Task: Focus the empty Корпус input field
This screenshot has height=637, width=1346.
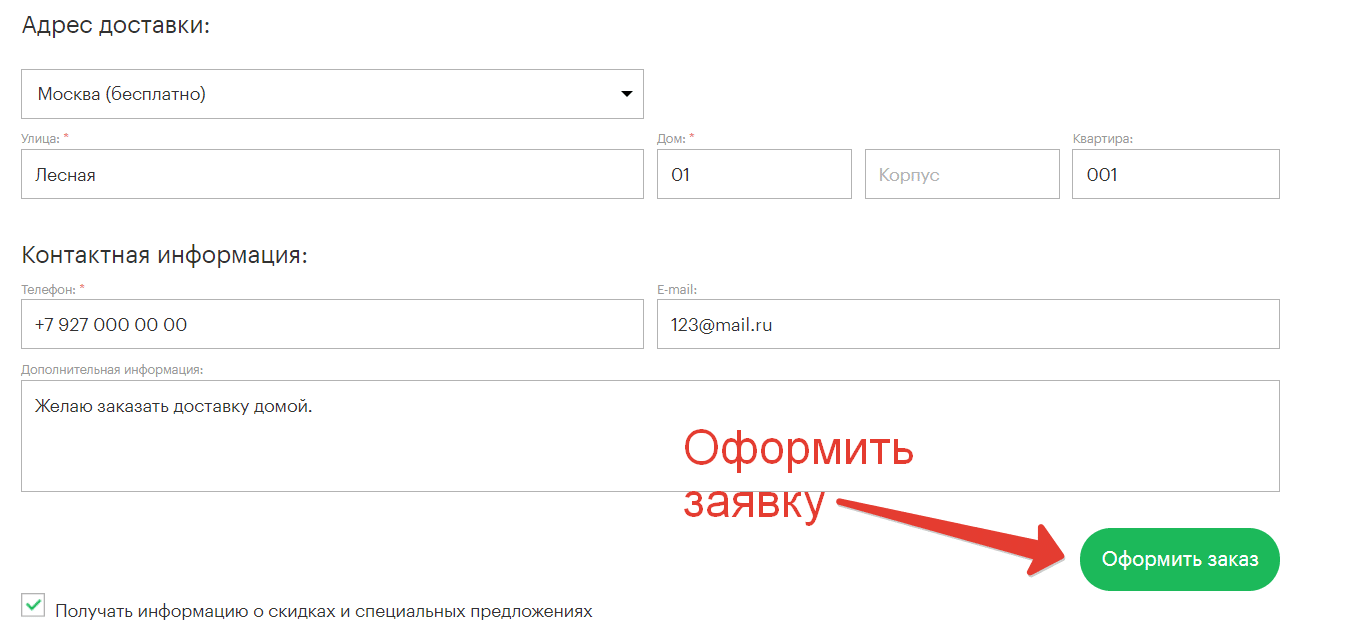Action: pos(961,175)
